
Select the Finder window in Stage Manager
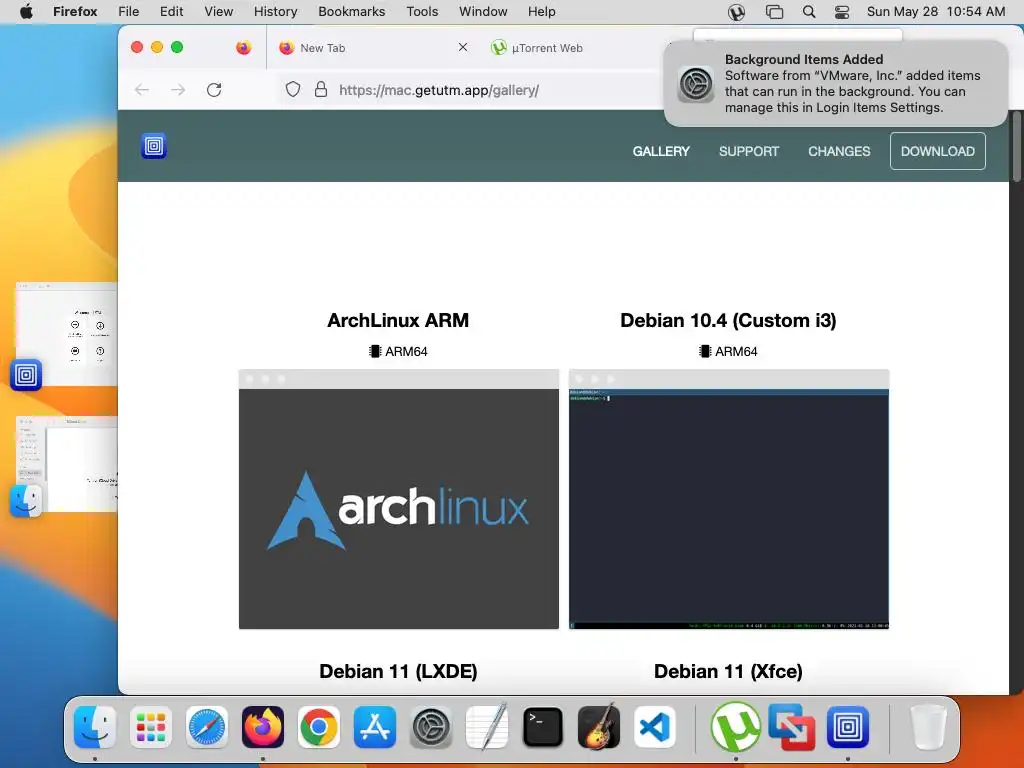tap(65, 464)
